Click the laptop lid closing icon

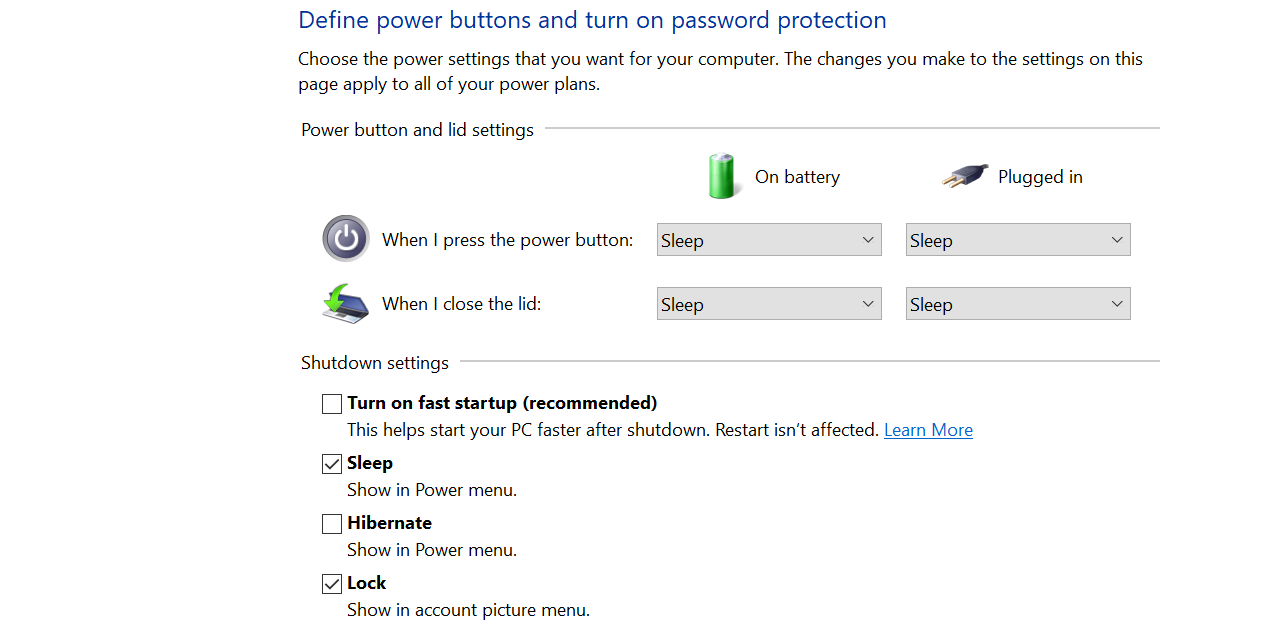346,303
